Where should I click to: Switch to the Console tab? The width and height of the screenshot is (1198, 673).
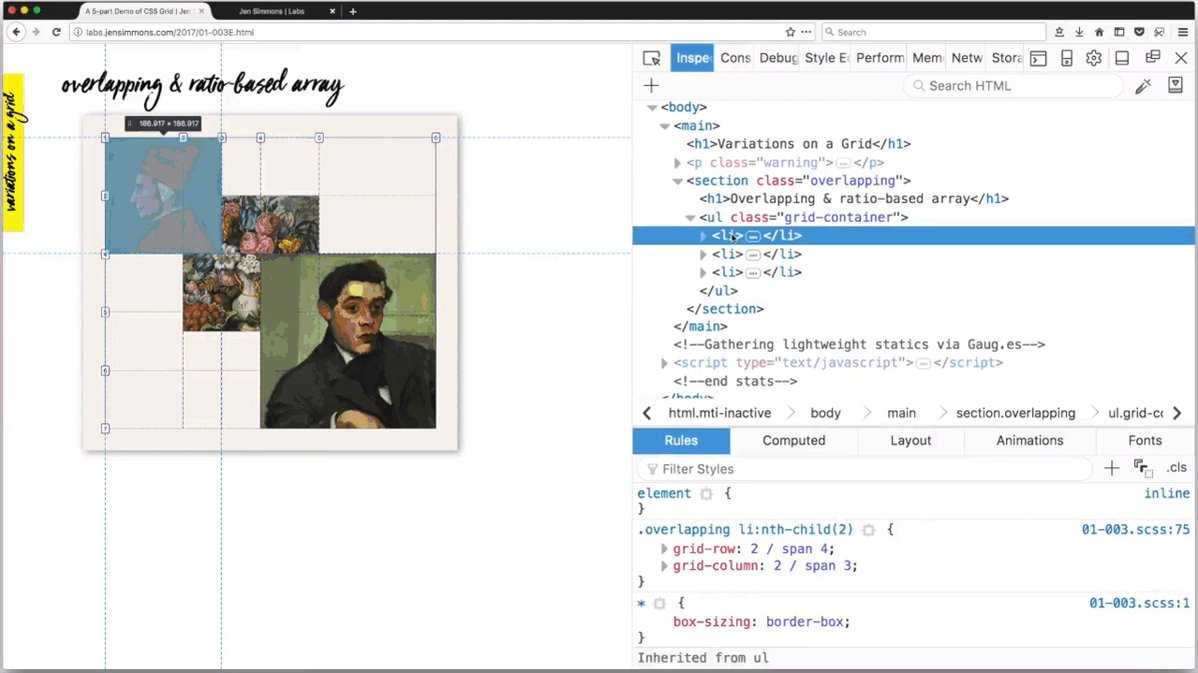pos(735,58)
